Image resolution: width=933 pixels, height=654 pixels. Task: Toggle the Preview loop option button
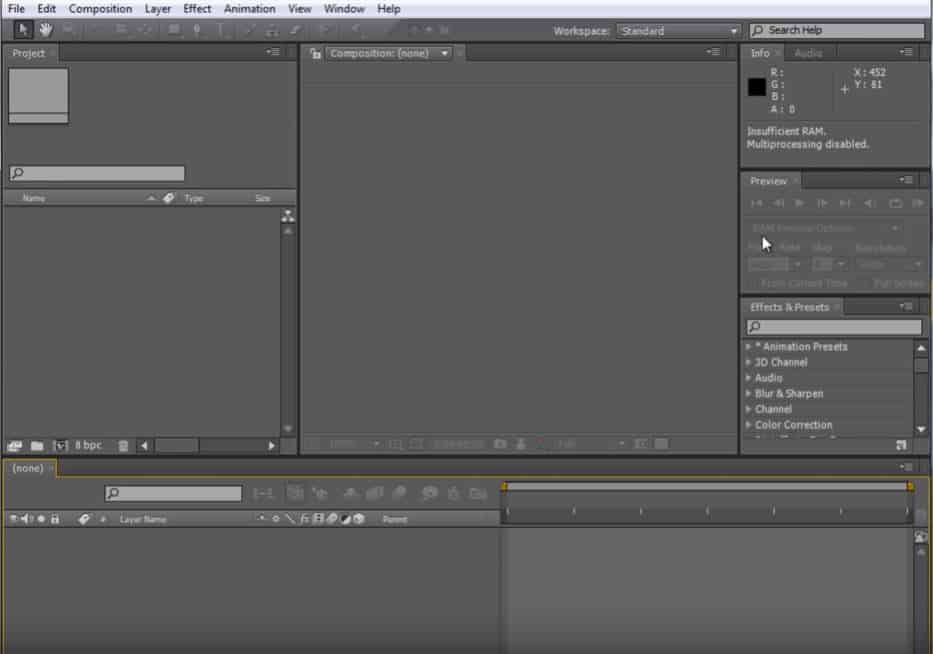tap(895, 204)
